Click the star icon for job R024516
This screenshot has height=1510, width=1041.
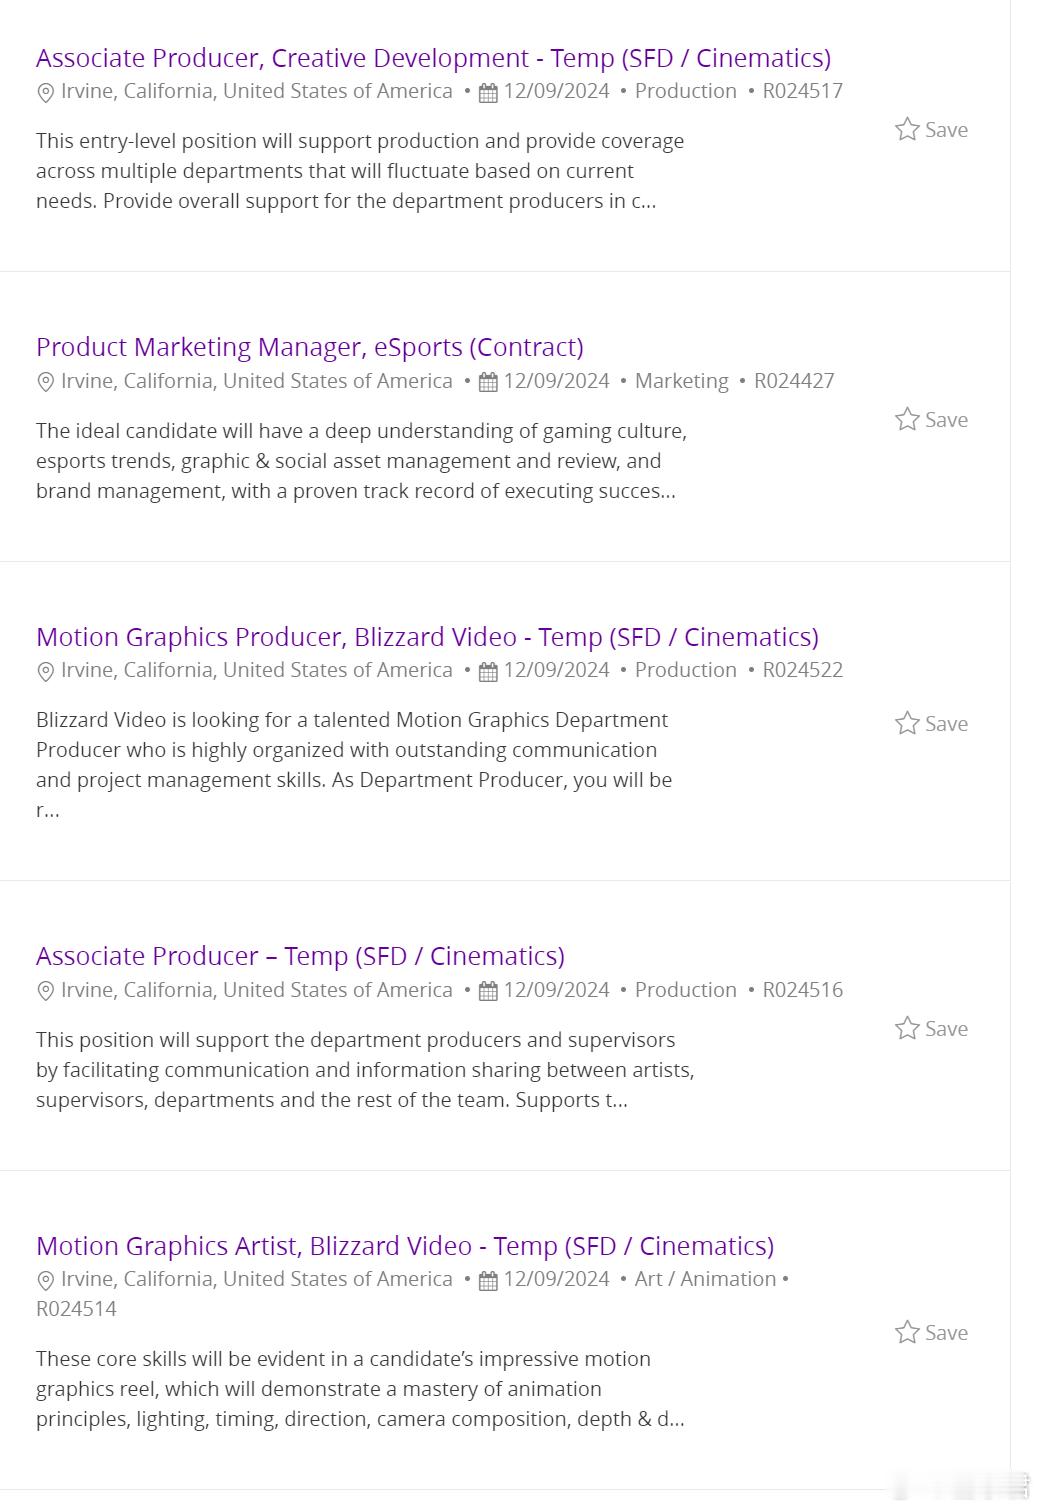[907, 1028]
